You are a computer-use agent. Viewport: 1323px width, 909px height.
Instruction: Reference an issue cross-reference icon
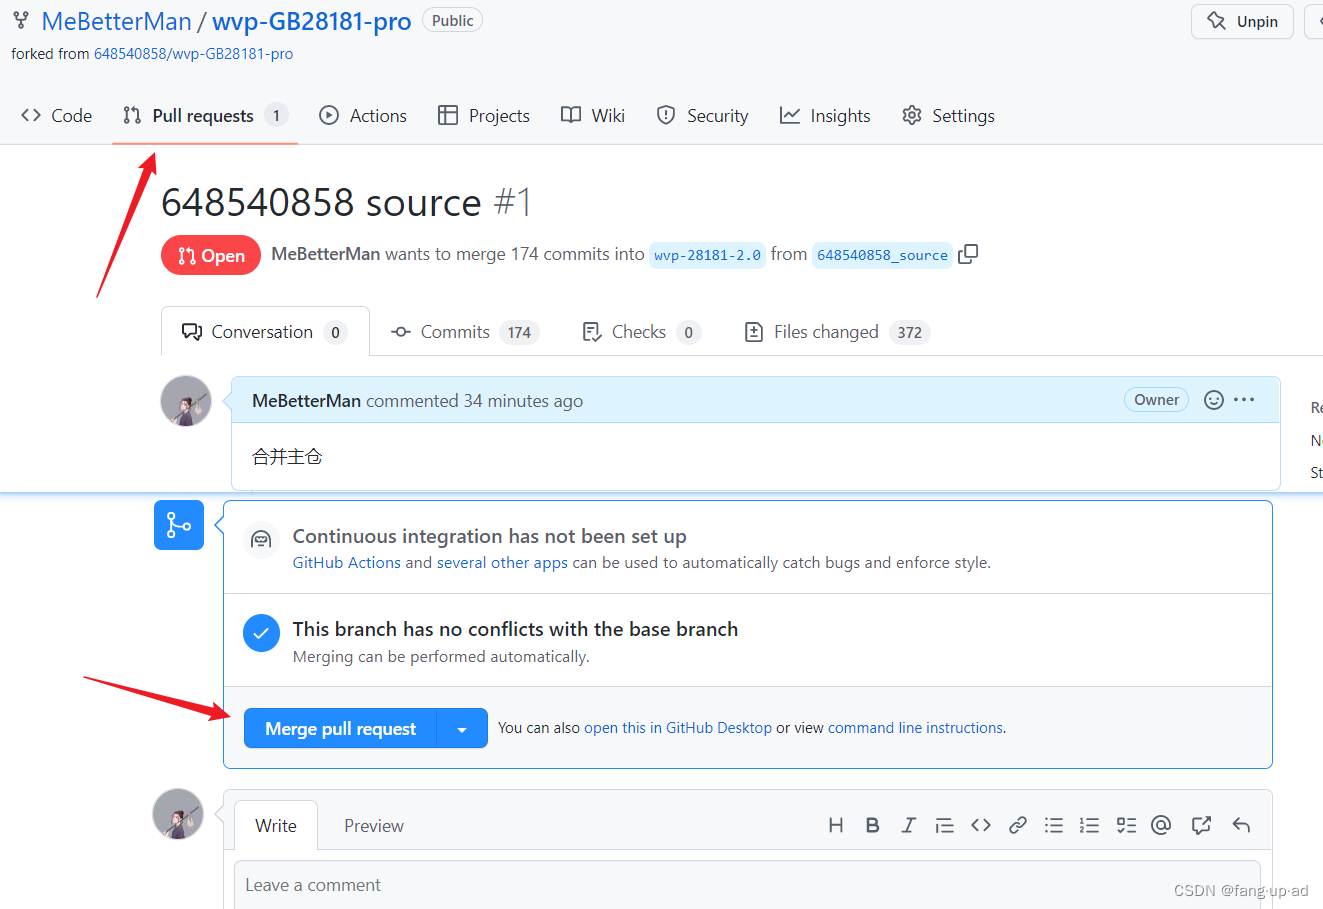click(x=1201, y=825)
